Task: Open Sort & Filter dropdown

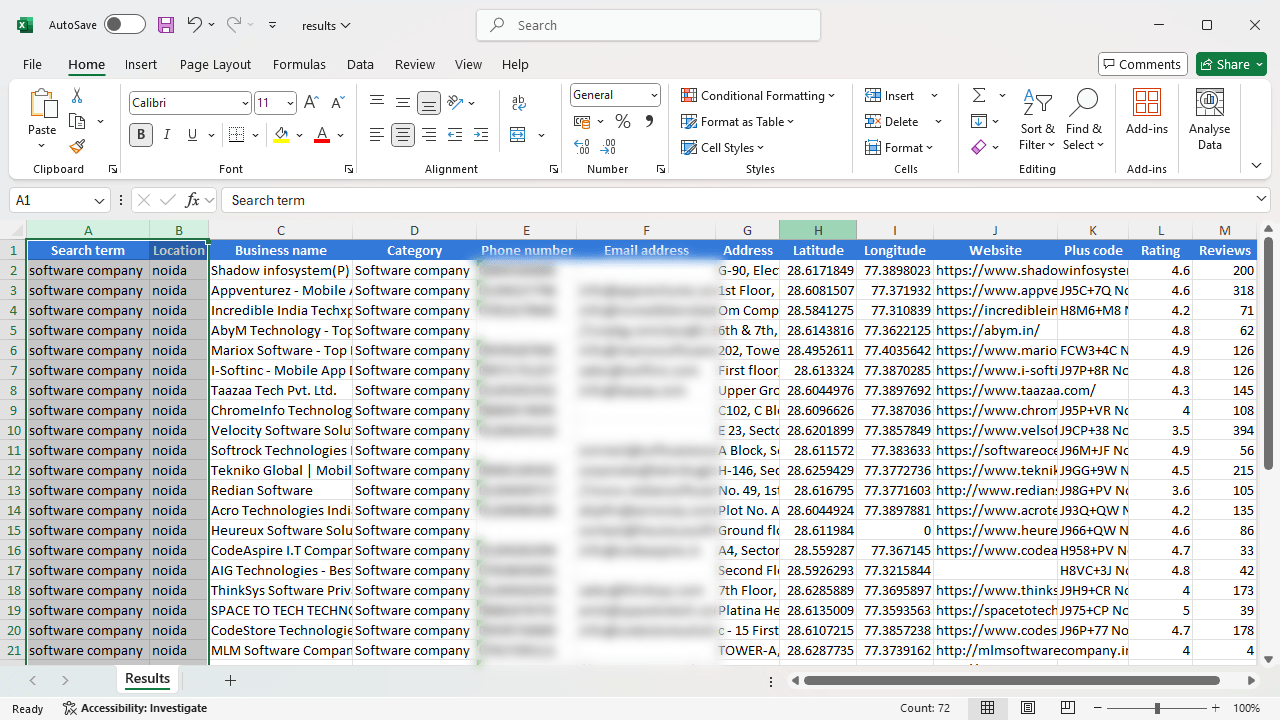Action: pyautogui.click(x=1037, y=120)
